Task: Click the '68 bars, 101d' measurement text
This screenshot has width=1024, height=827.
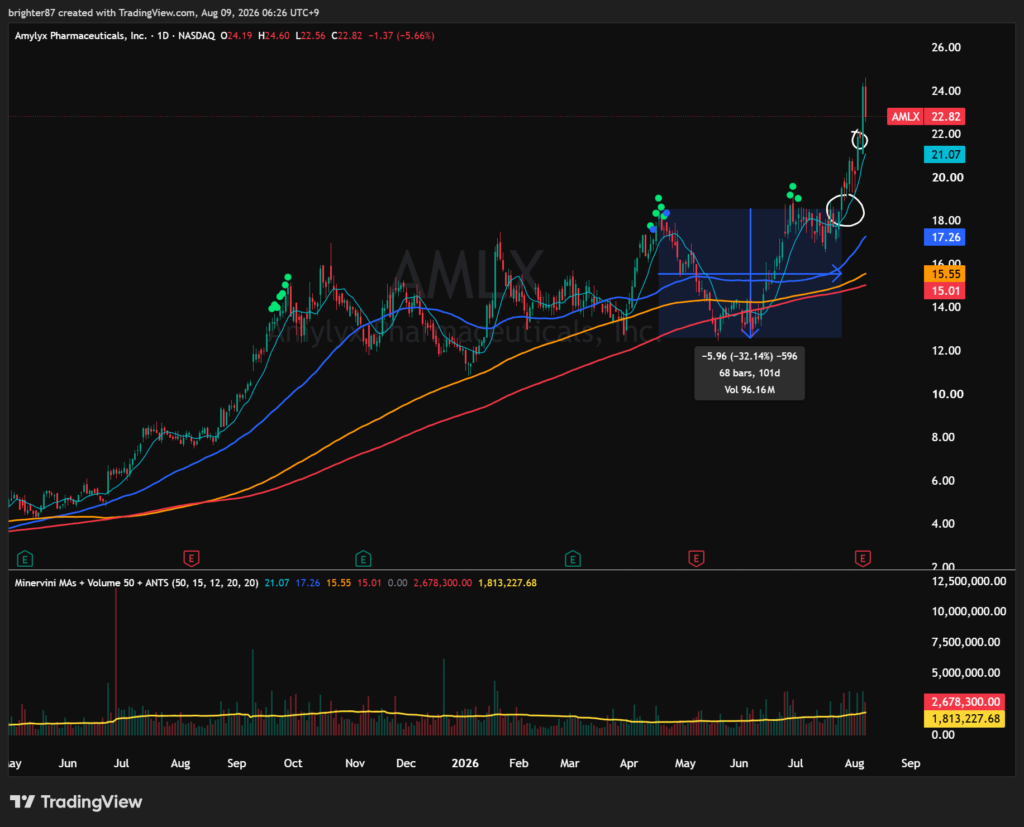Action: point(749,373)
